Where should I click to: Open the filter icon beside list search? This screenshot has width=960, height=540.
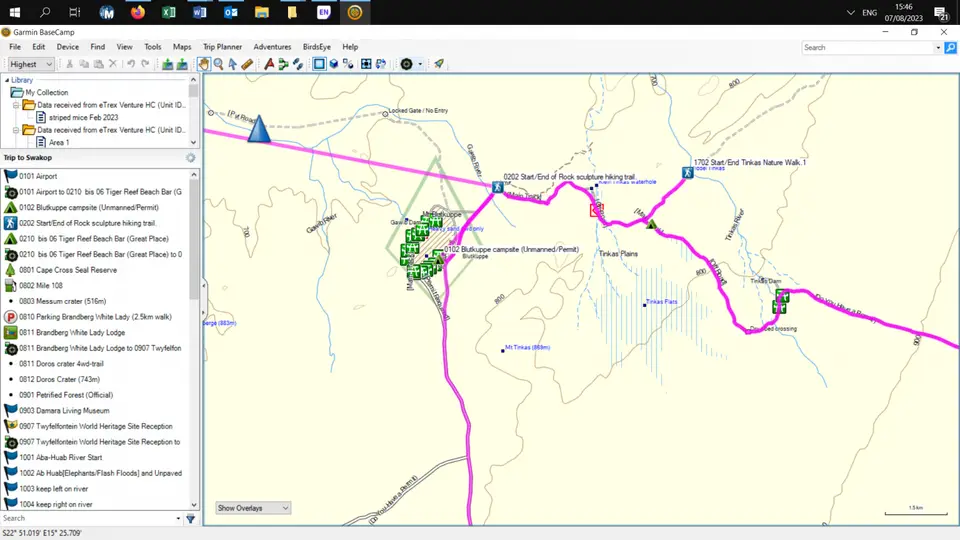coord(190,519)
